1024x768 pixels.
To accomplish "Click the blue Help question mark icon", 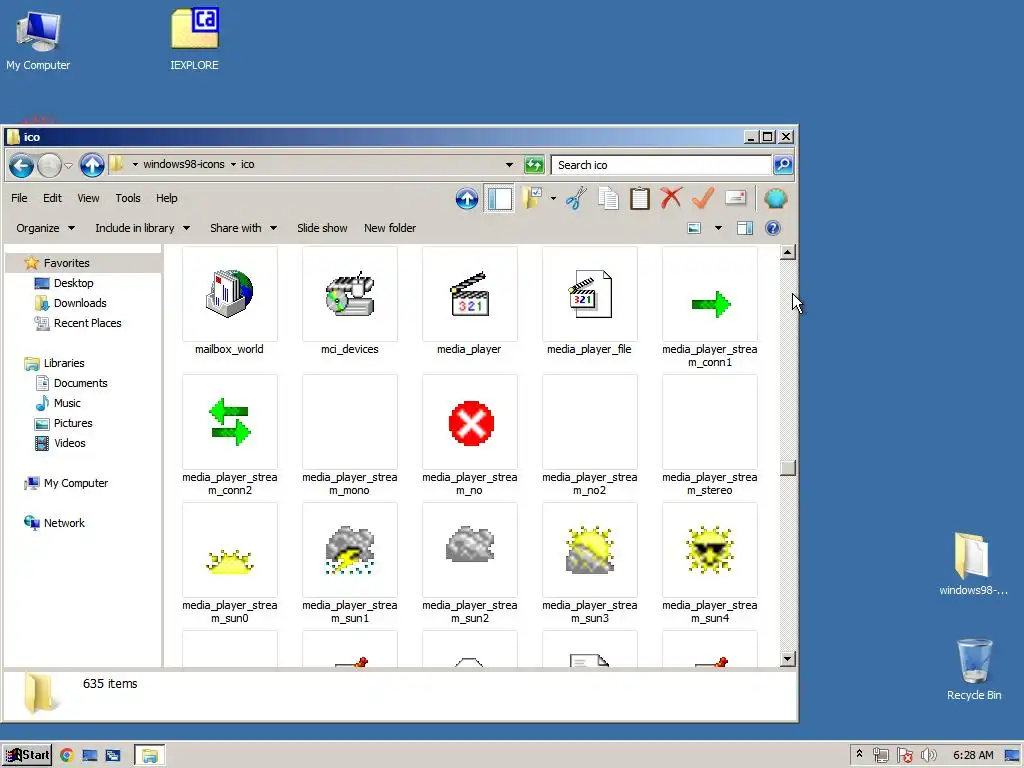I will click(x=773, y=228).
